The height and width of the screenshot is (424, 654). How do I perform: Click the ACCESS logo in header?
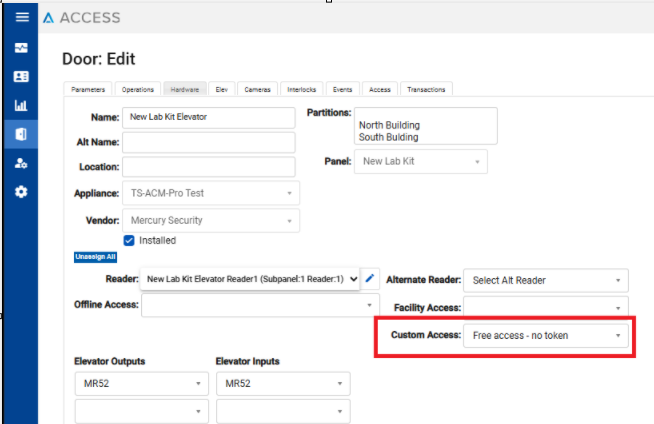(x=82, y=18)
